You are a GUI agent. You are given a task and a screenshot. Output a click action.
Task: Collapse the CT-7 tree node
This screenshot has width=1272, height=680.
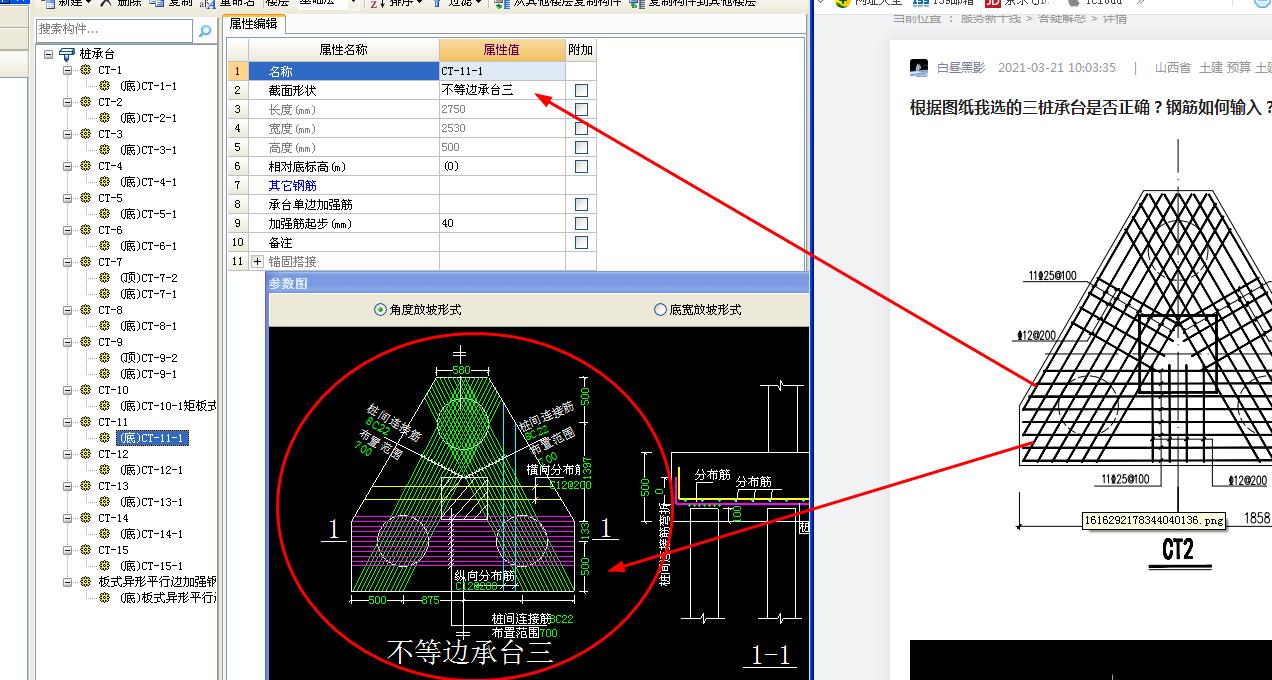tap(69, 262)
